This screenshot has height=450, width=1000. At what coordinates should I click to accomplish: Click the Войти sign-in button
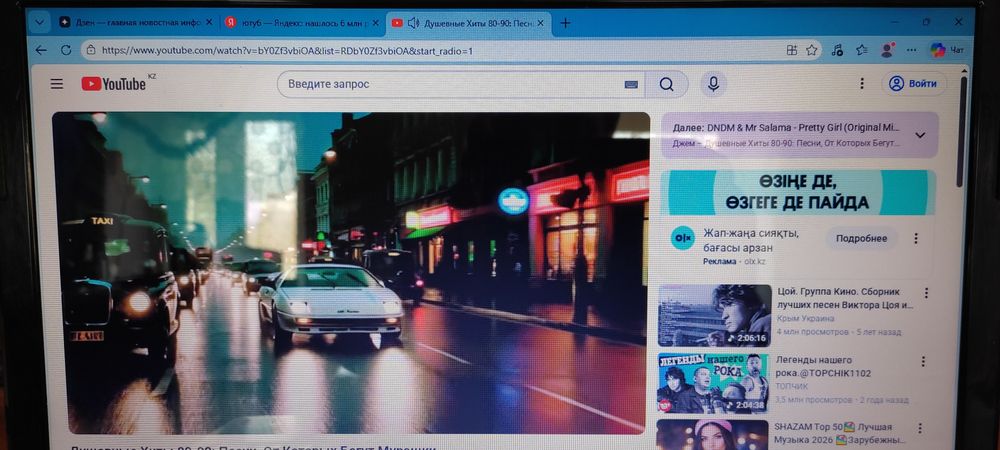click(913, 84)
